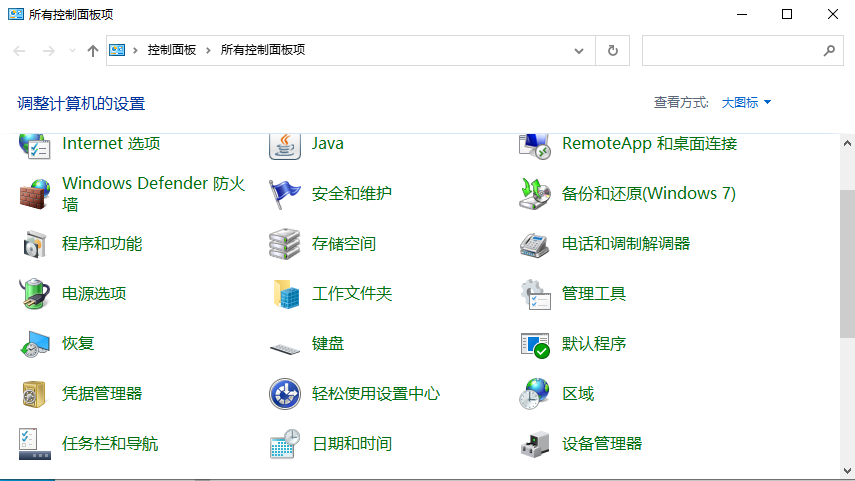Go back to previous location
This screenshot has height=481, width=855.
(x=19, y=51)
